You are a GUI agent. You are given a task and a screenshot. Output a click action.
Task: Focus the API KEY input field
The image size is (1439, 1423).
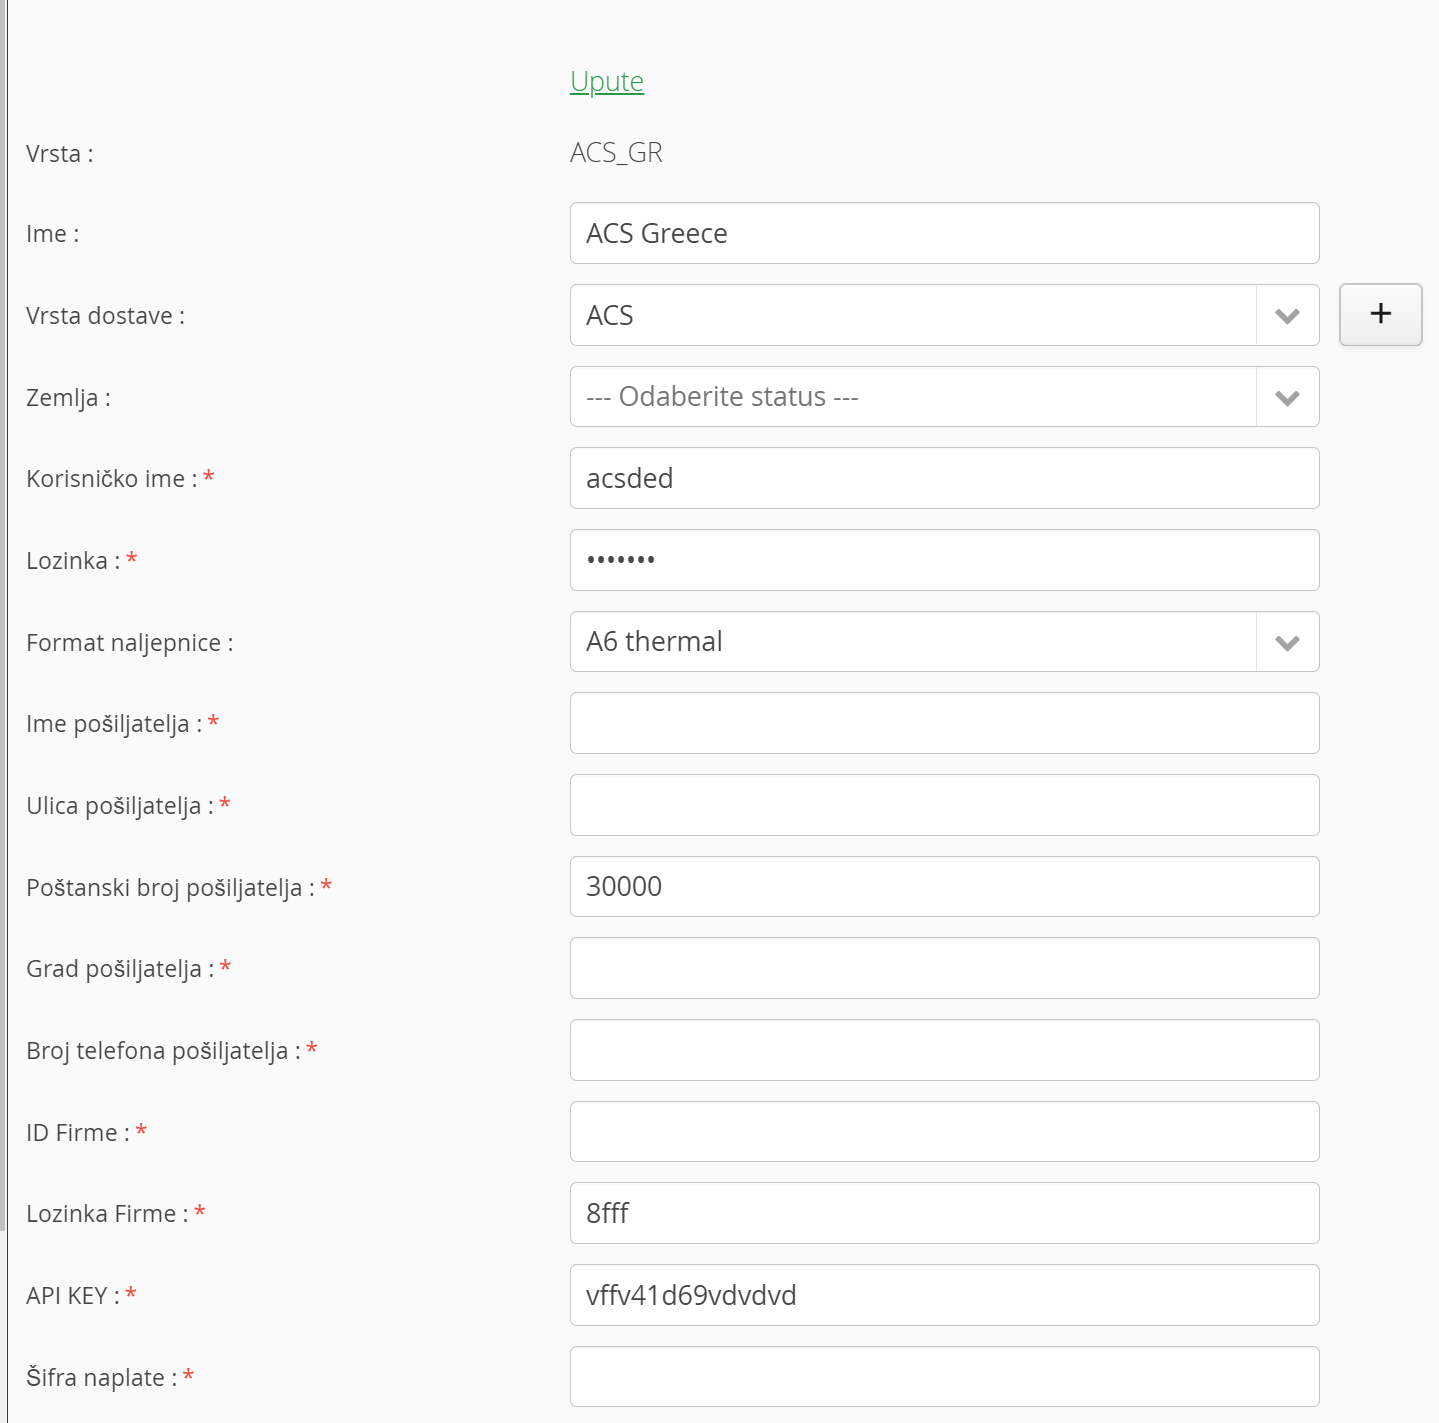[x=944, y=1295]
